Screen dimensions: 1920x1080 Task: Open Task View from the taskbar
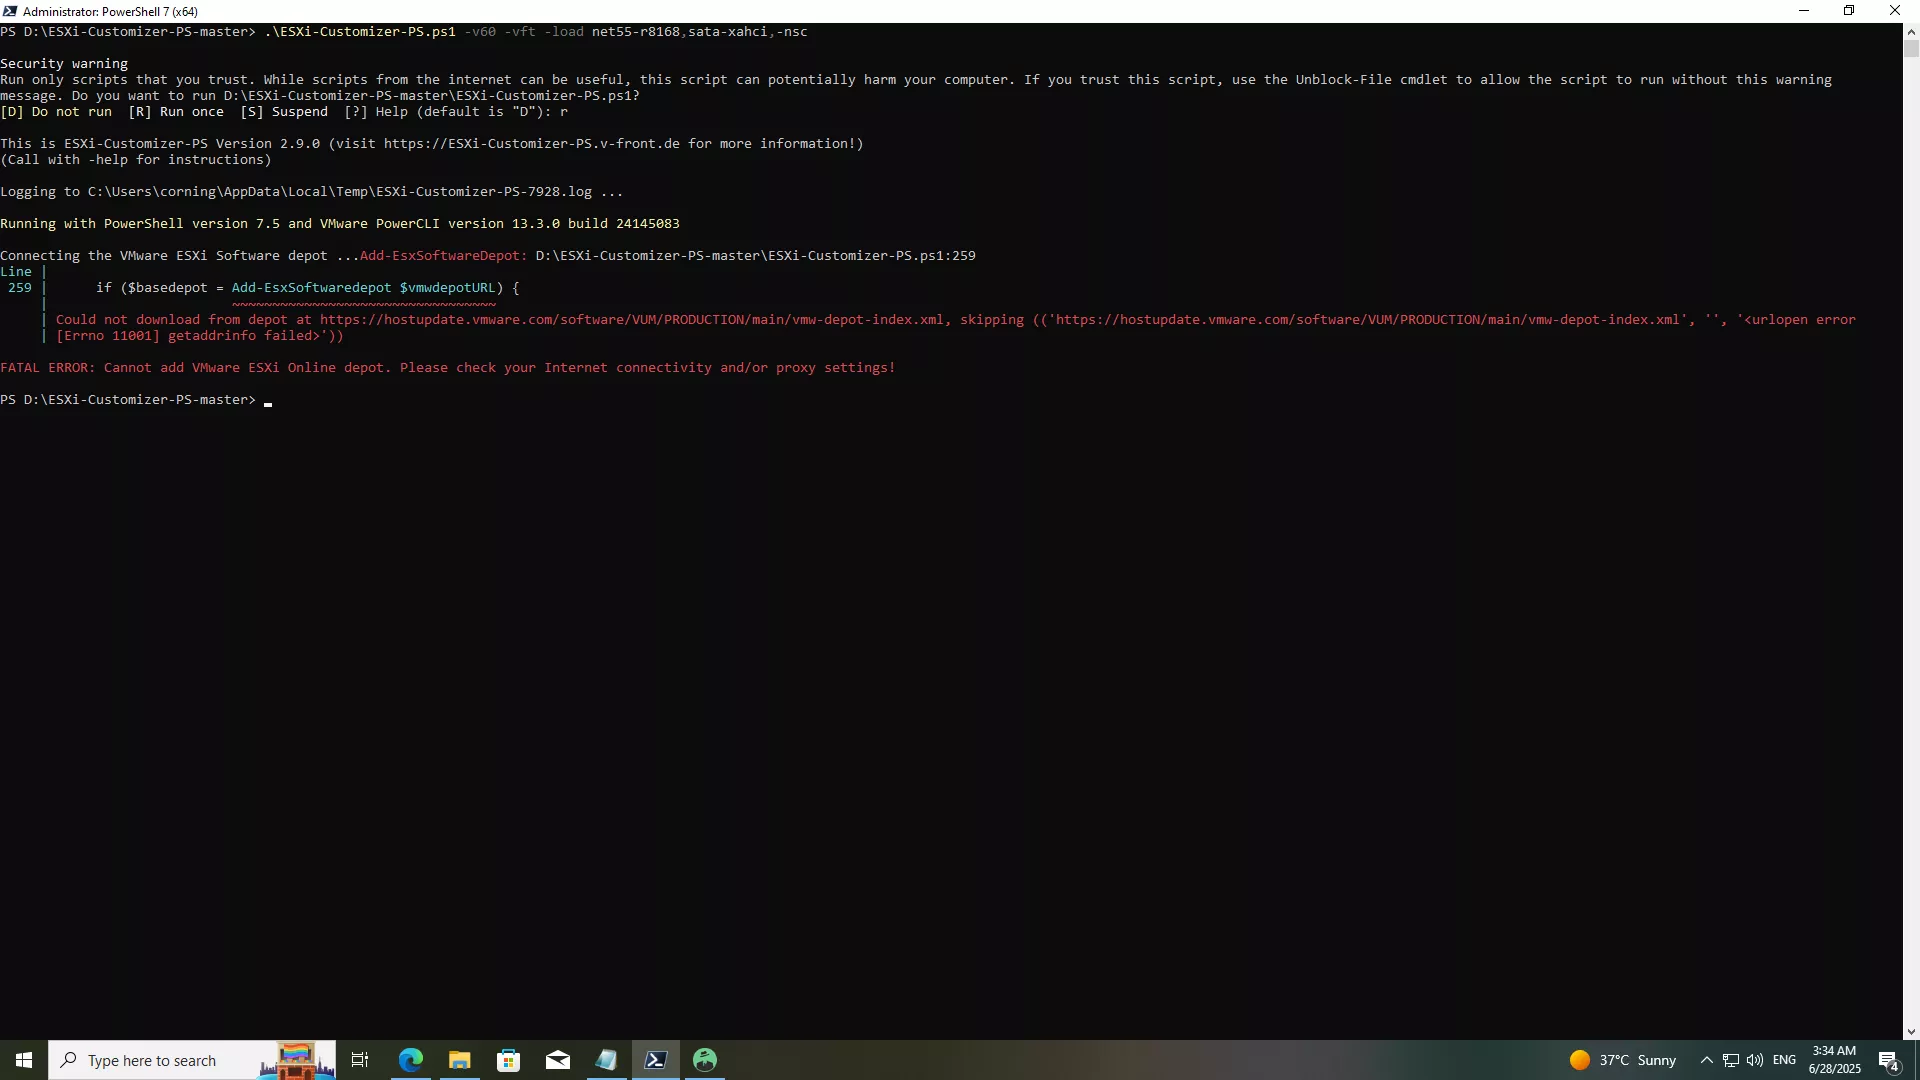click(360, 1060)
